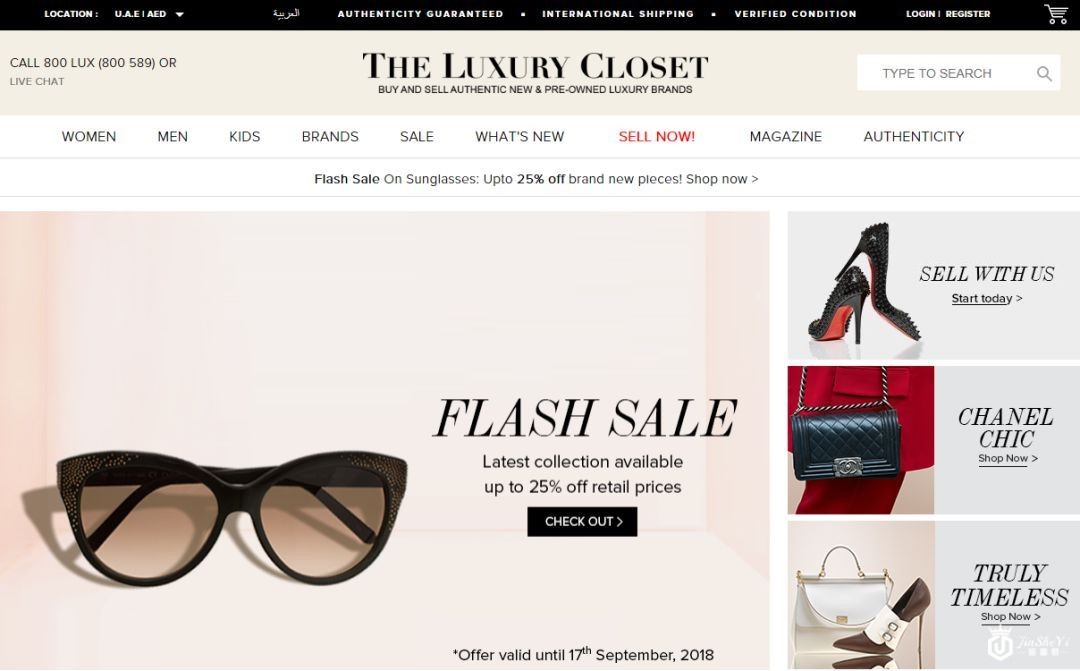This screenshot has height=671, width=1080.
Task: Open the AUTHENTICITY page
Action: click(x=913, y=136)
